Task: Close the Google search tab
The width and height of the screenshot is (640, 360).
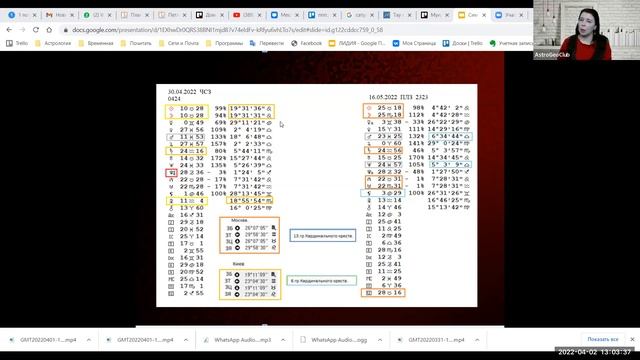Action: (x=372, y=15)
